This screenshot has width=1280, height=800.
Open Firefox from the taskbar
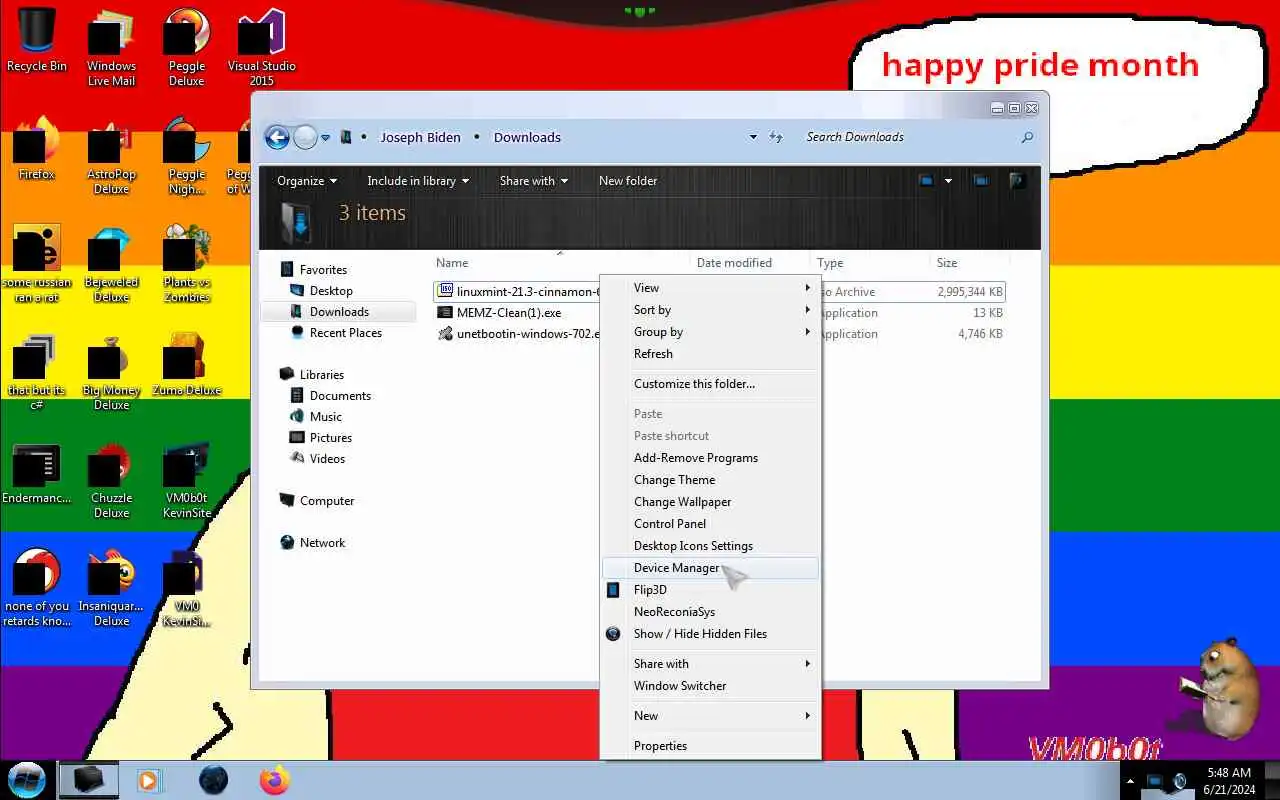pyautogui.click(x=274, y=780)
